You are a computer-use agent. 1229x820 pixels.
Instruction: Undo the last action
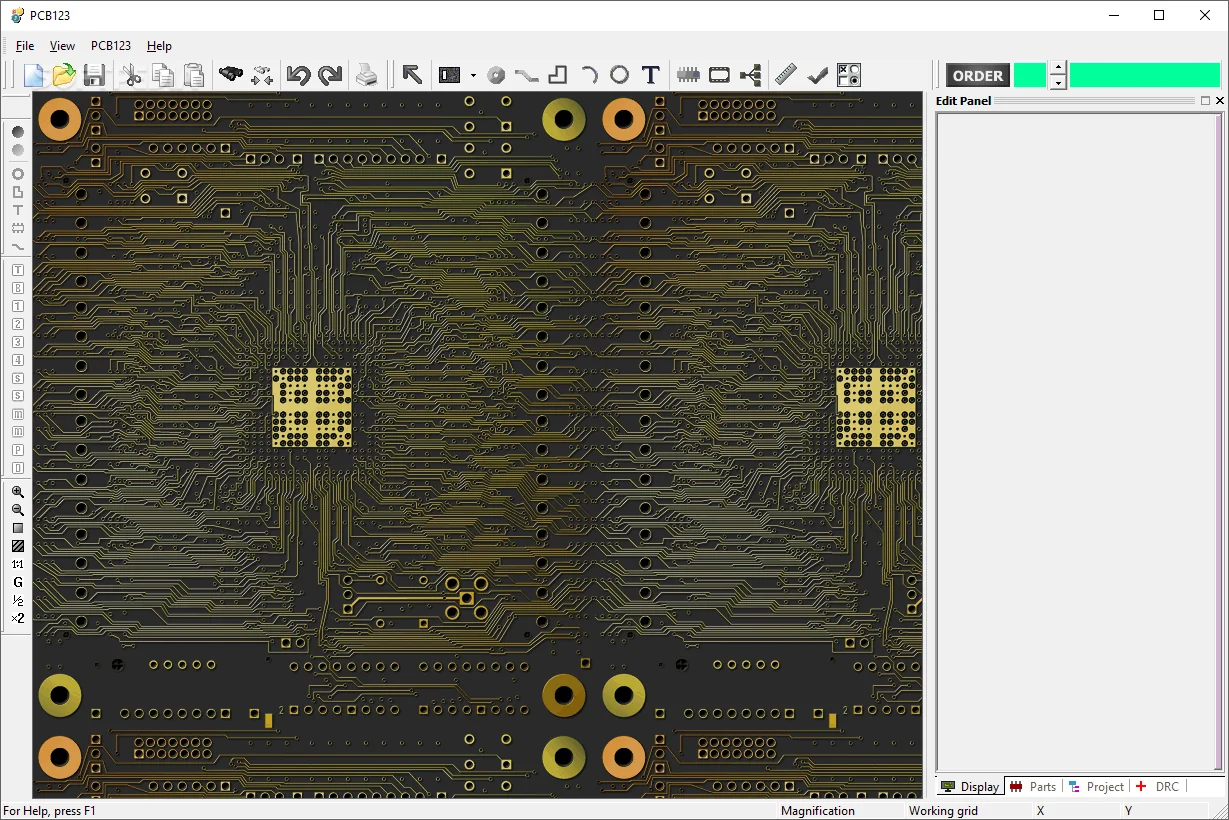(x=299, y=74)
